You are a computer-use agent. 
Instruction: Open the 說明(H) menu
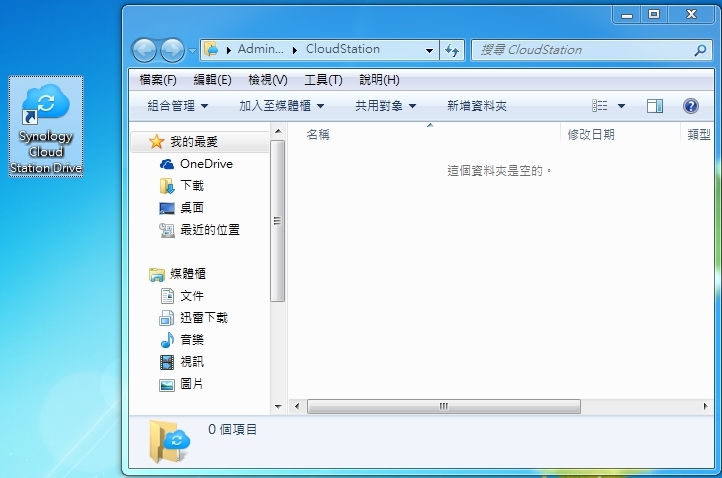pos(379,80)
